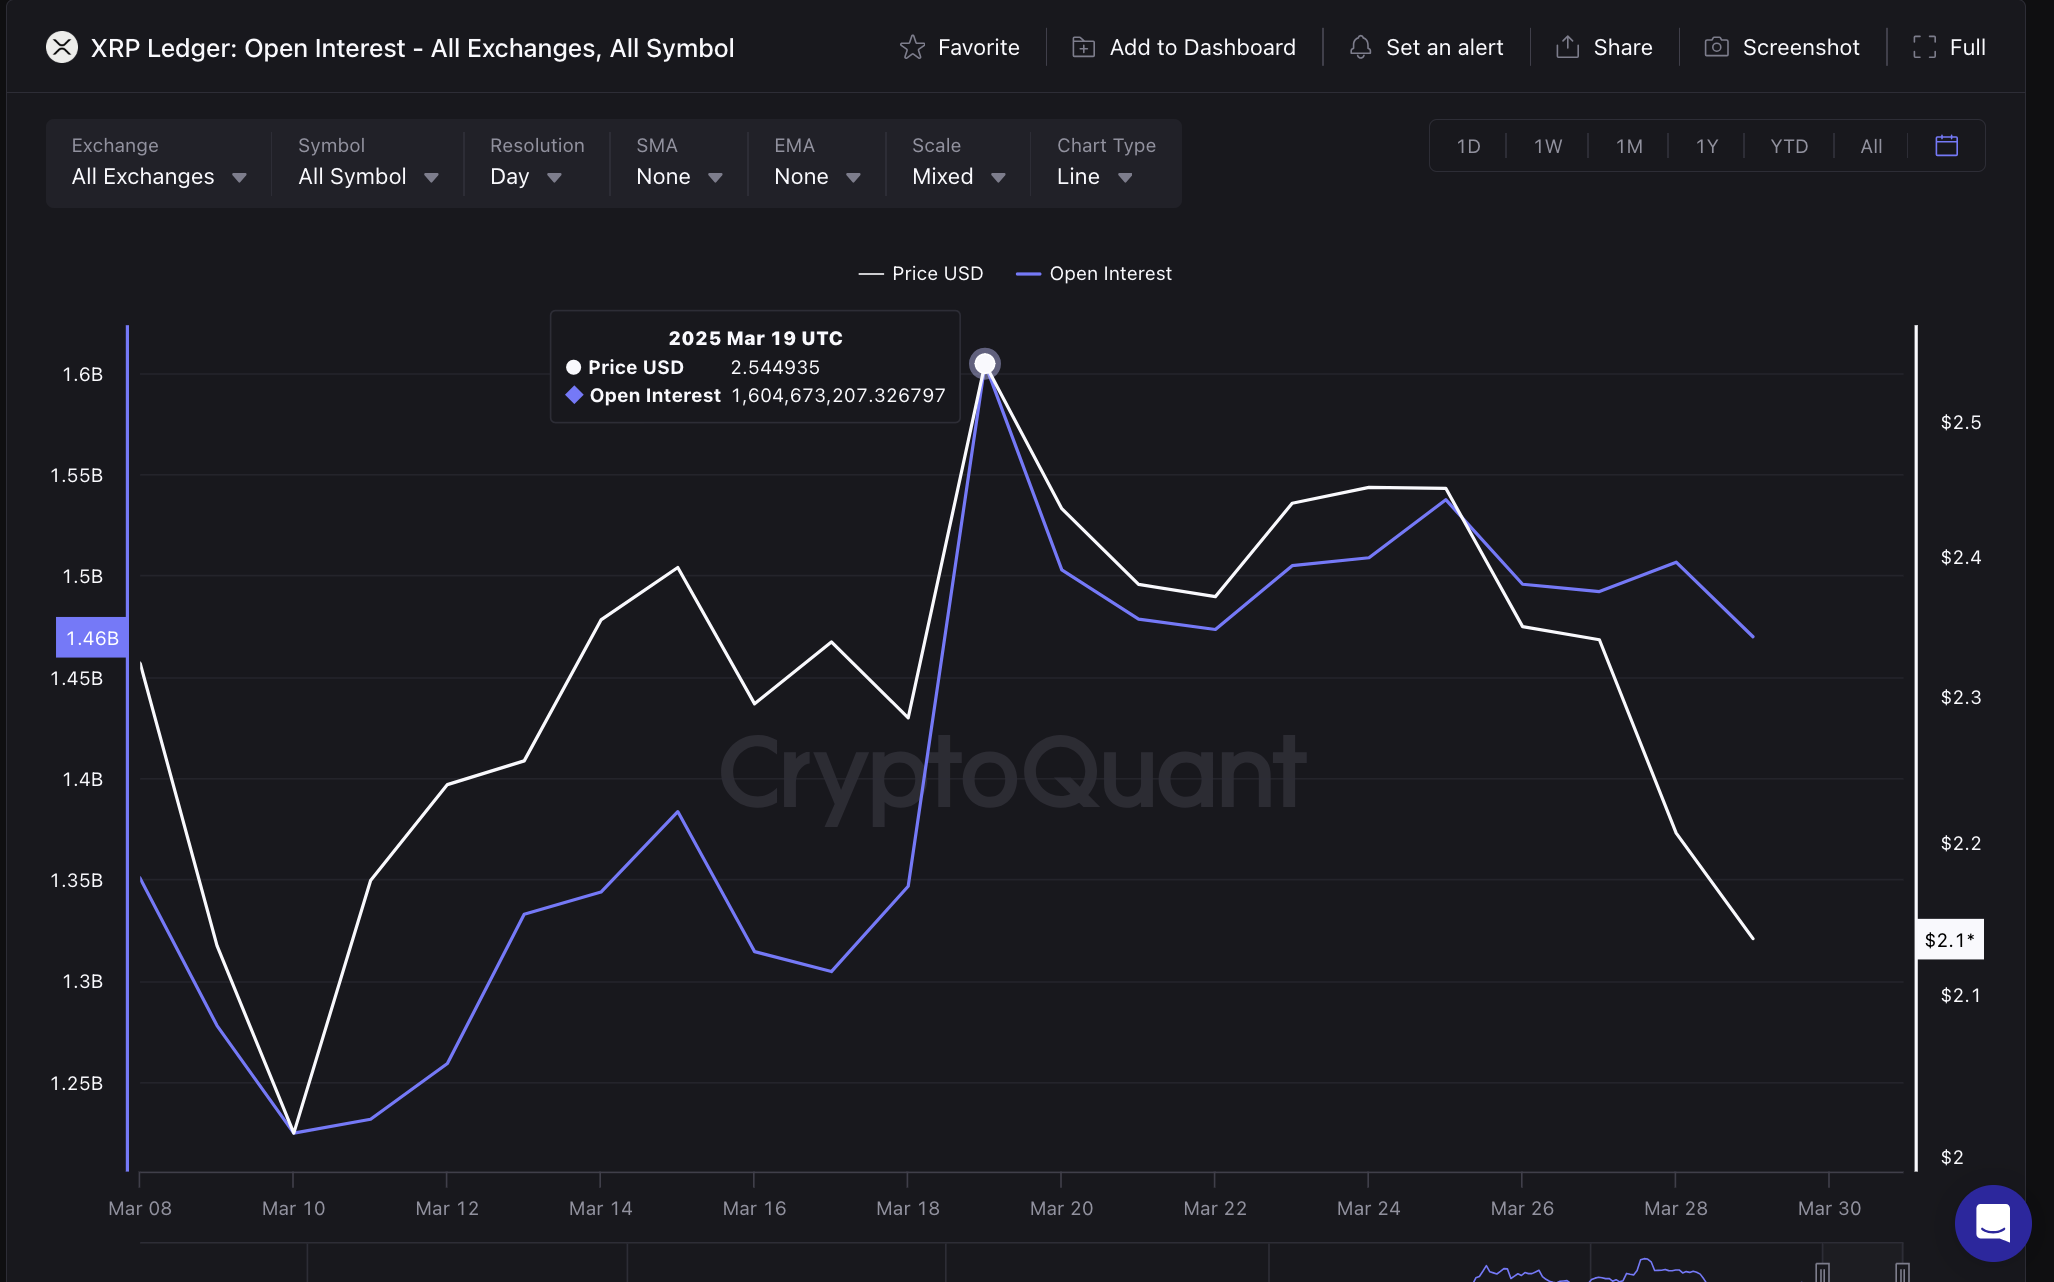Click the tooltip price value 2.544935
This screenshot has width=2054, height=1282.
(775, 367)
